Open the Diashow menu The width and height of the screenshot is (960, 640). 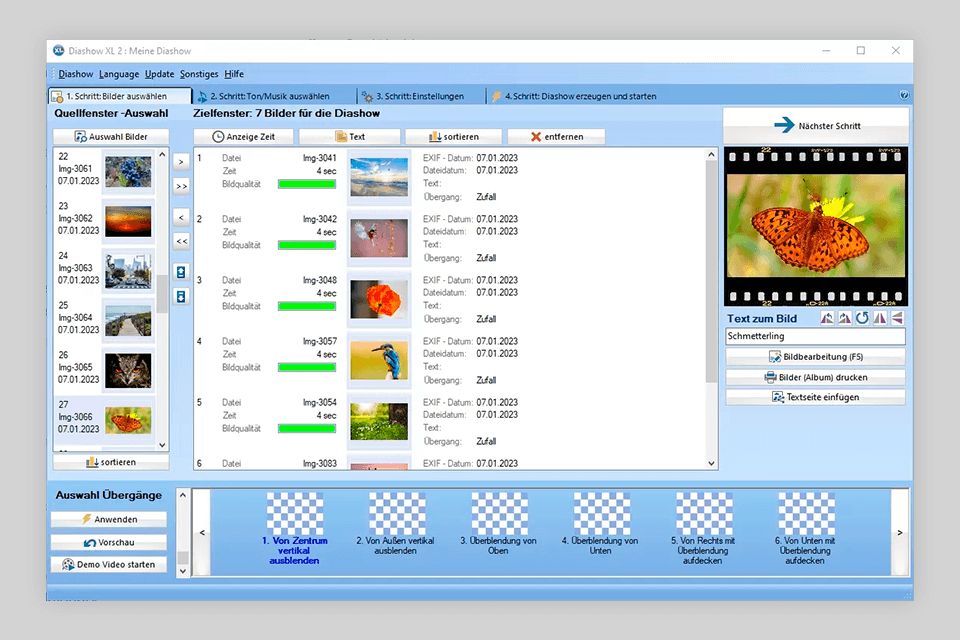[x=76, y=74]
